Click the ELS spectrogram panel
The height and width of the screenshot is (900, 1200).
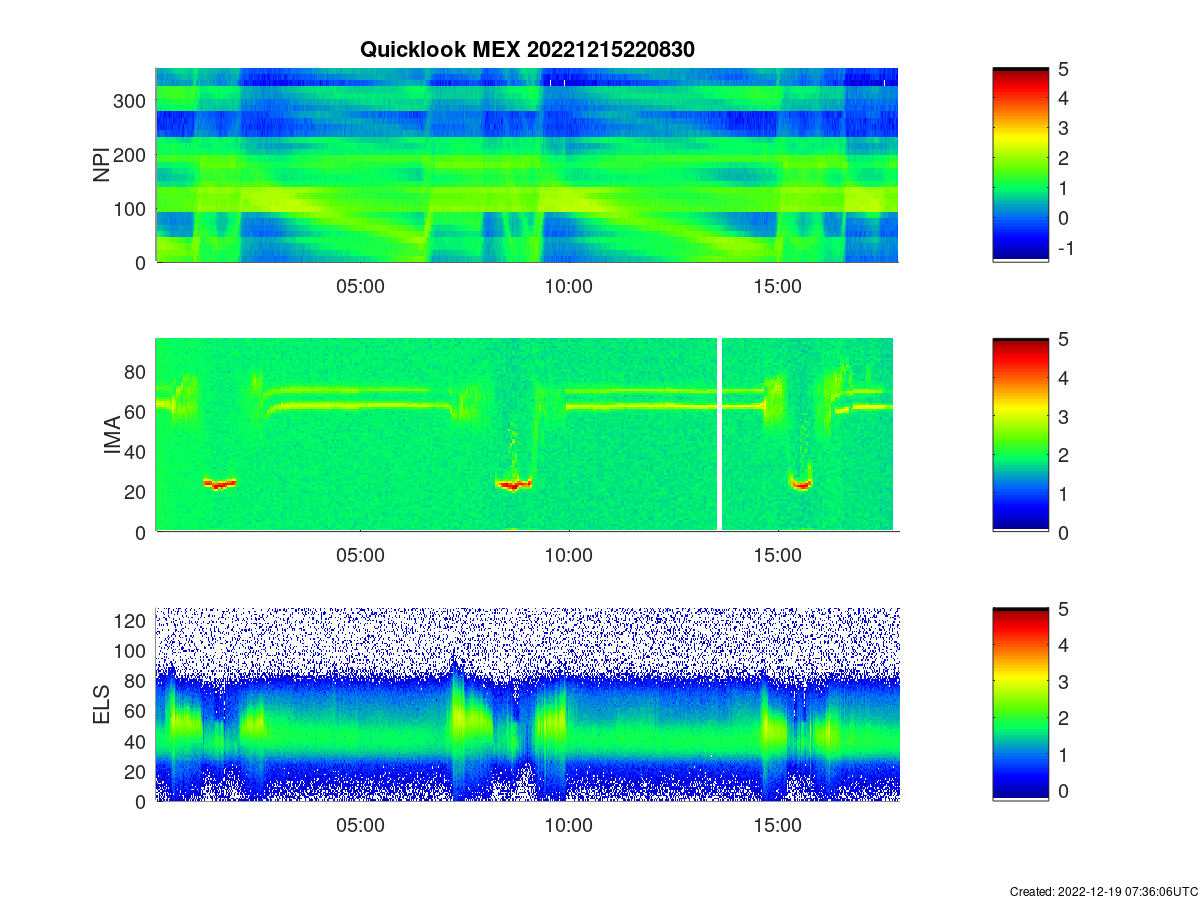pyautogui.click(x=527, y=705)
